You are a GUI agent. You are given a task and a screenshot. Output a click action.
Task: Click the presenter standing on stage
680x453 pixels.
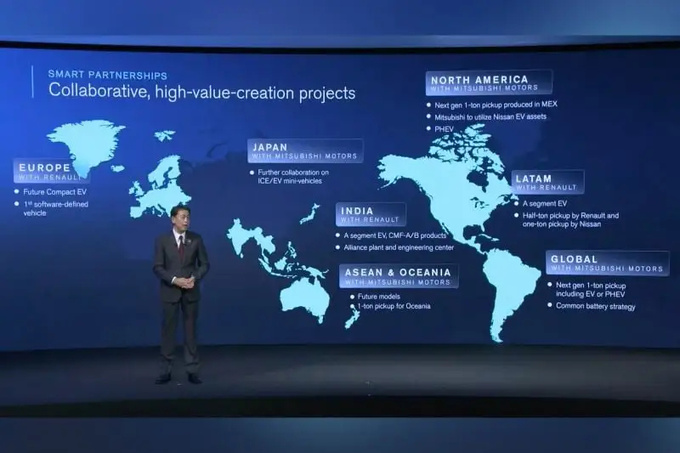[x=180, y=295]
